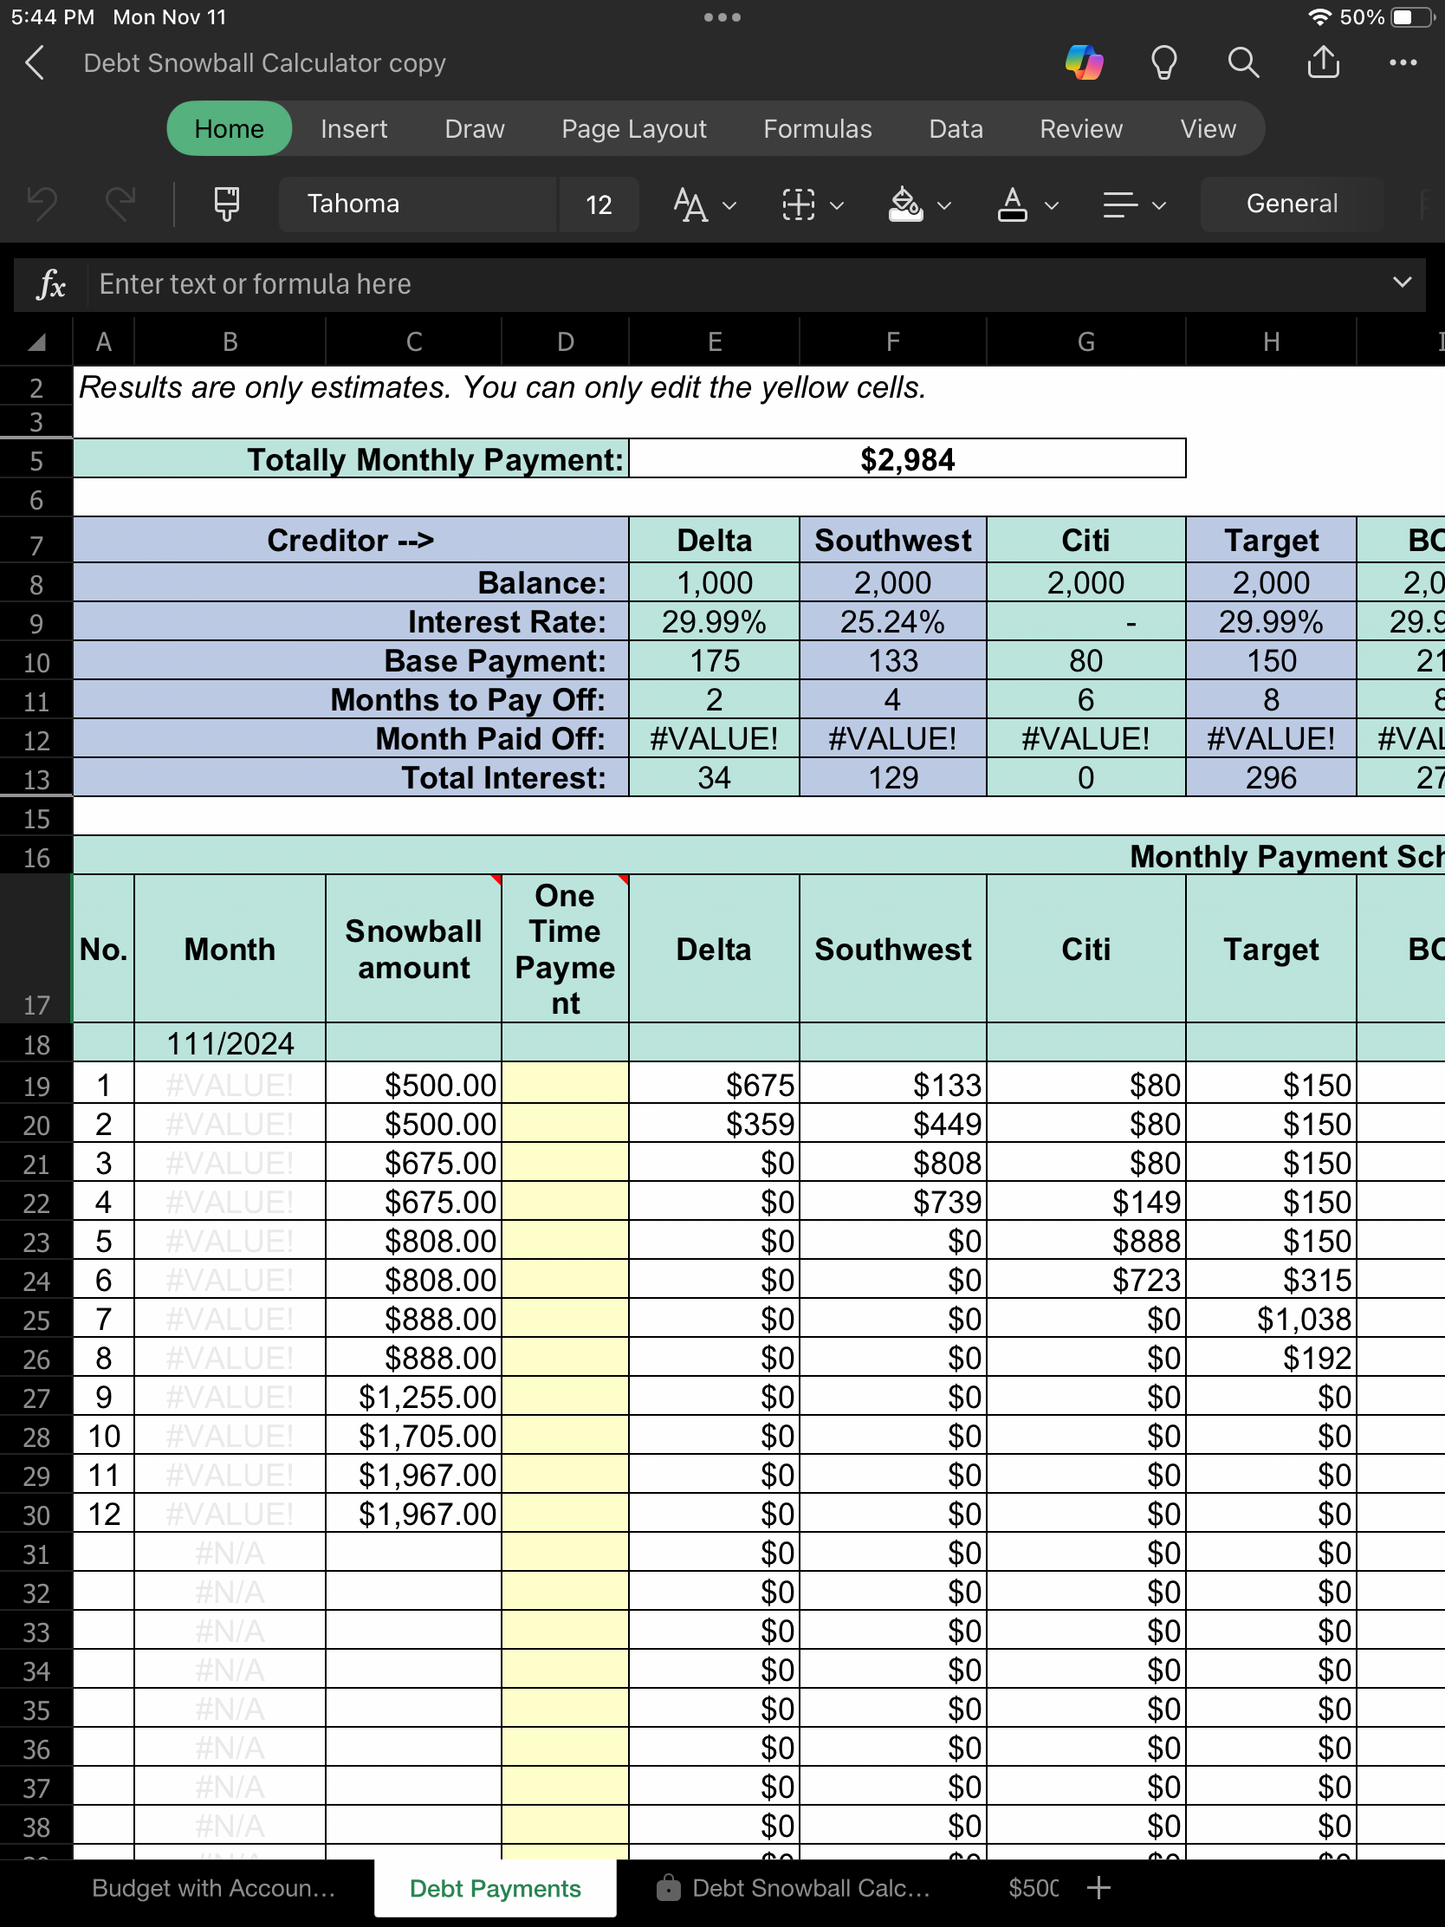Open the Review tab
This screenshot has width=1445, height=1927.
pyautogui.click(x=1081, y=129)
